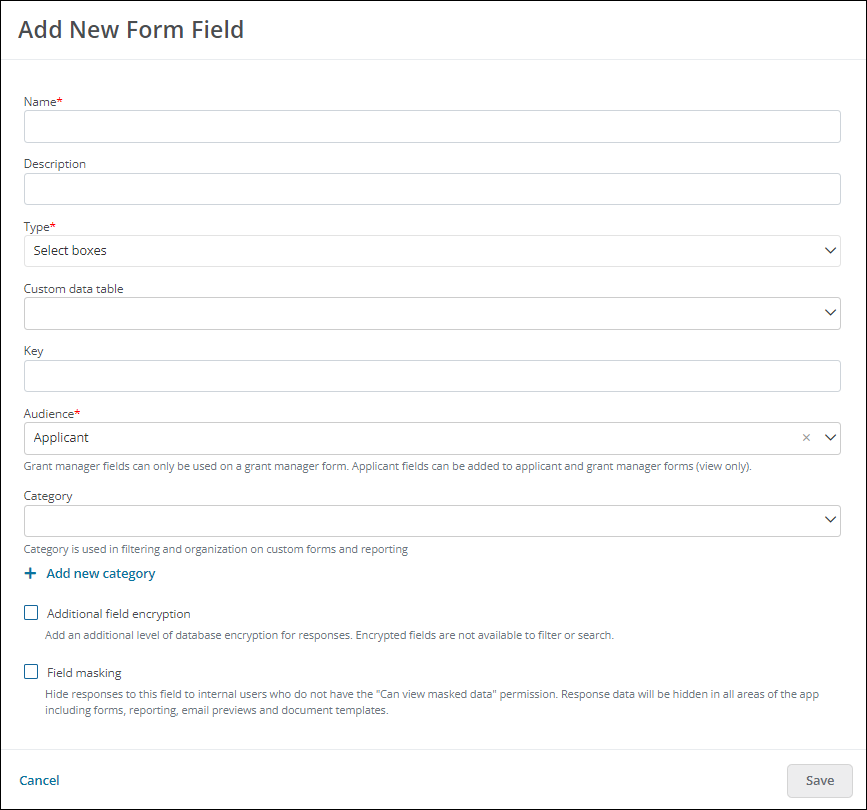The image size is (867, 810).
Task: Click the Cancel link
Action: [x=39, y=780]
